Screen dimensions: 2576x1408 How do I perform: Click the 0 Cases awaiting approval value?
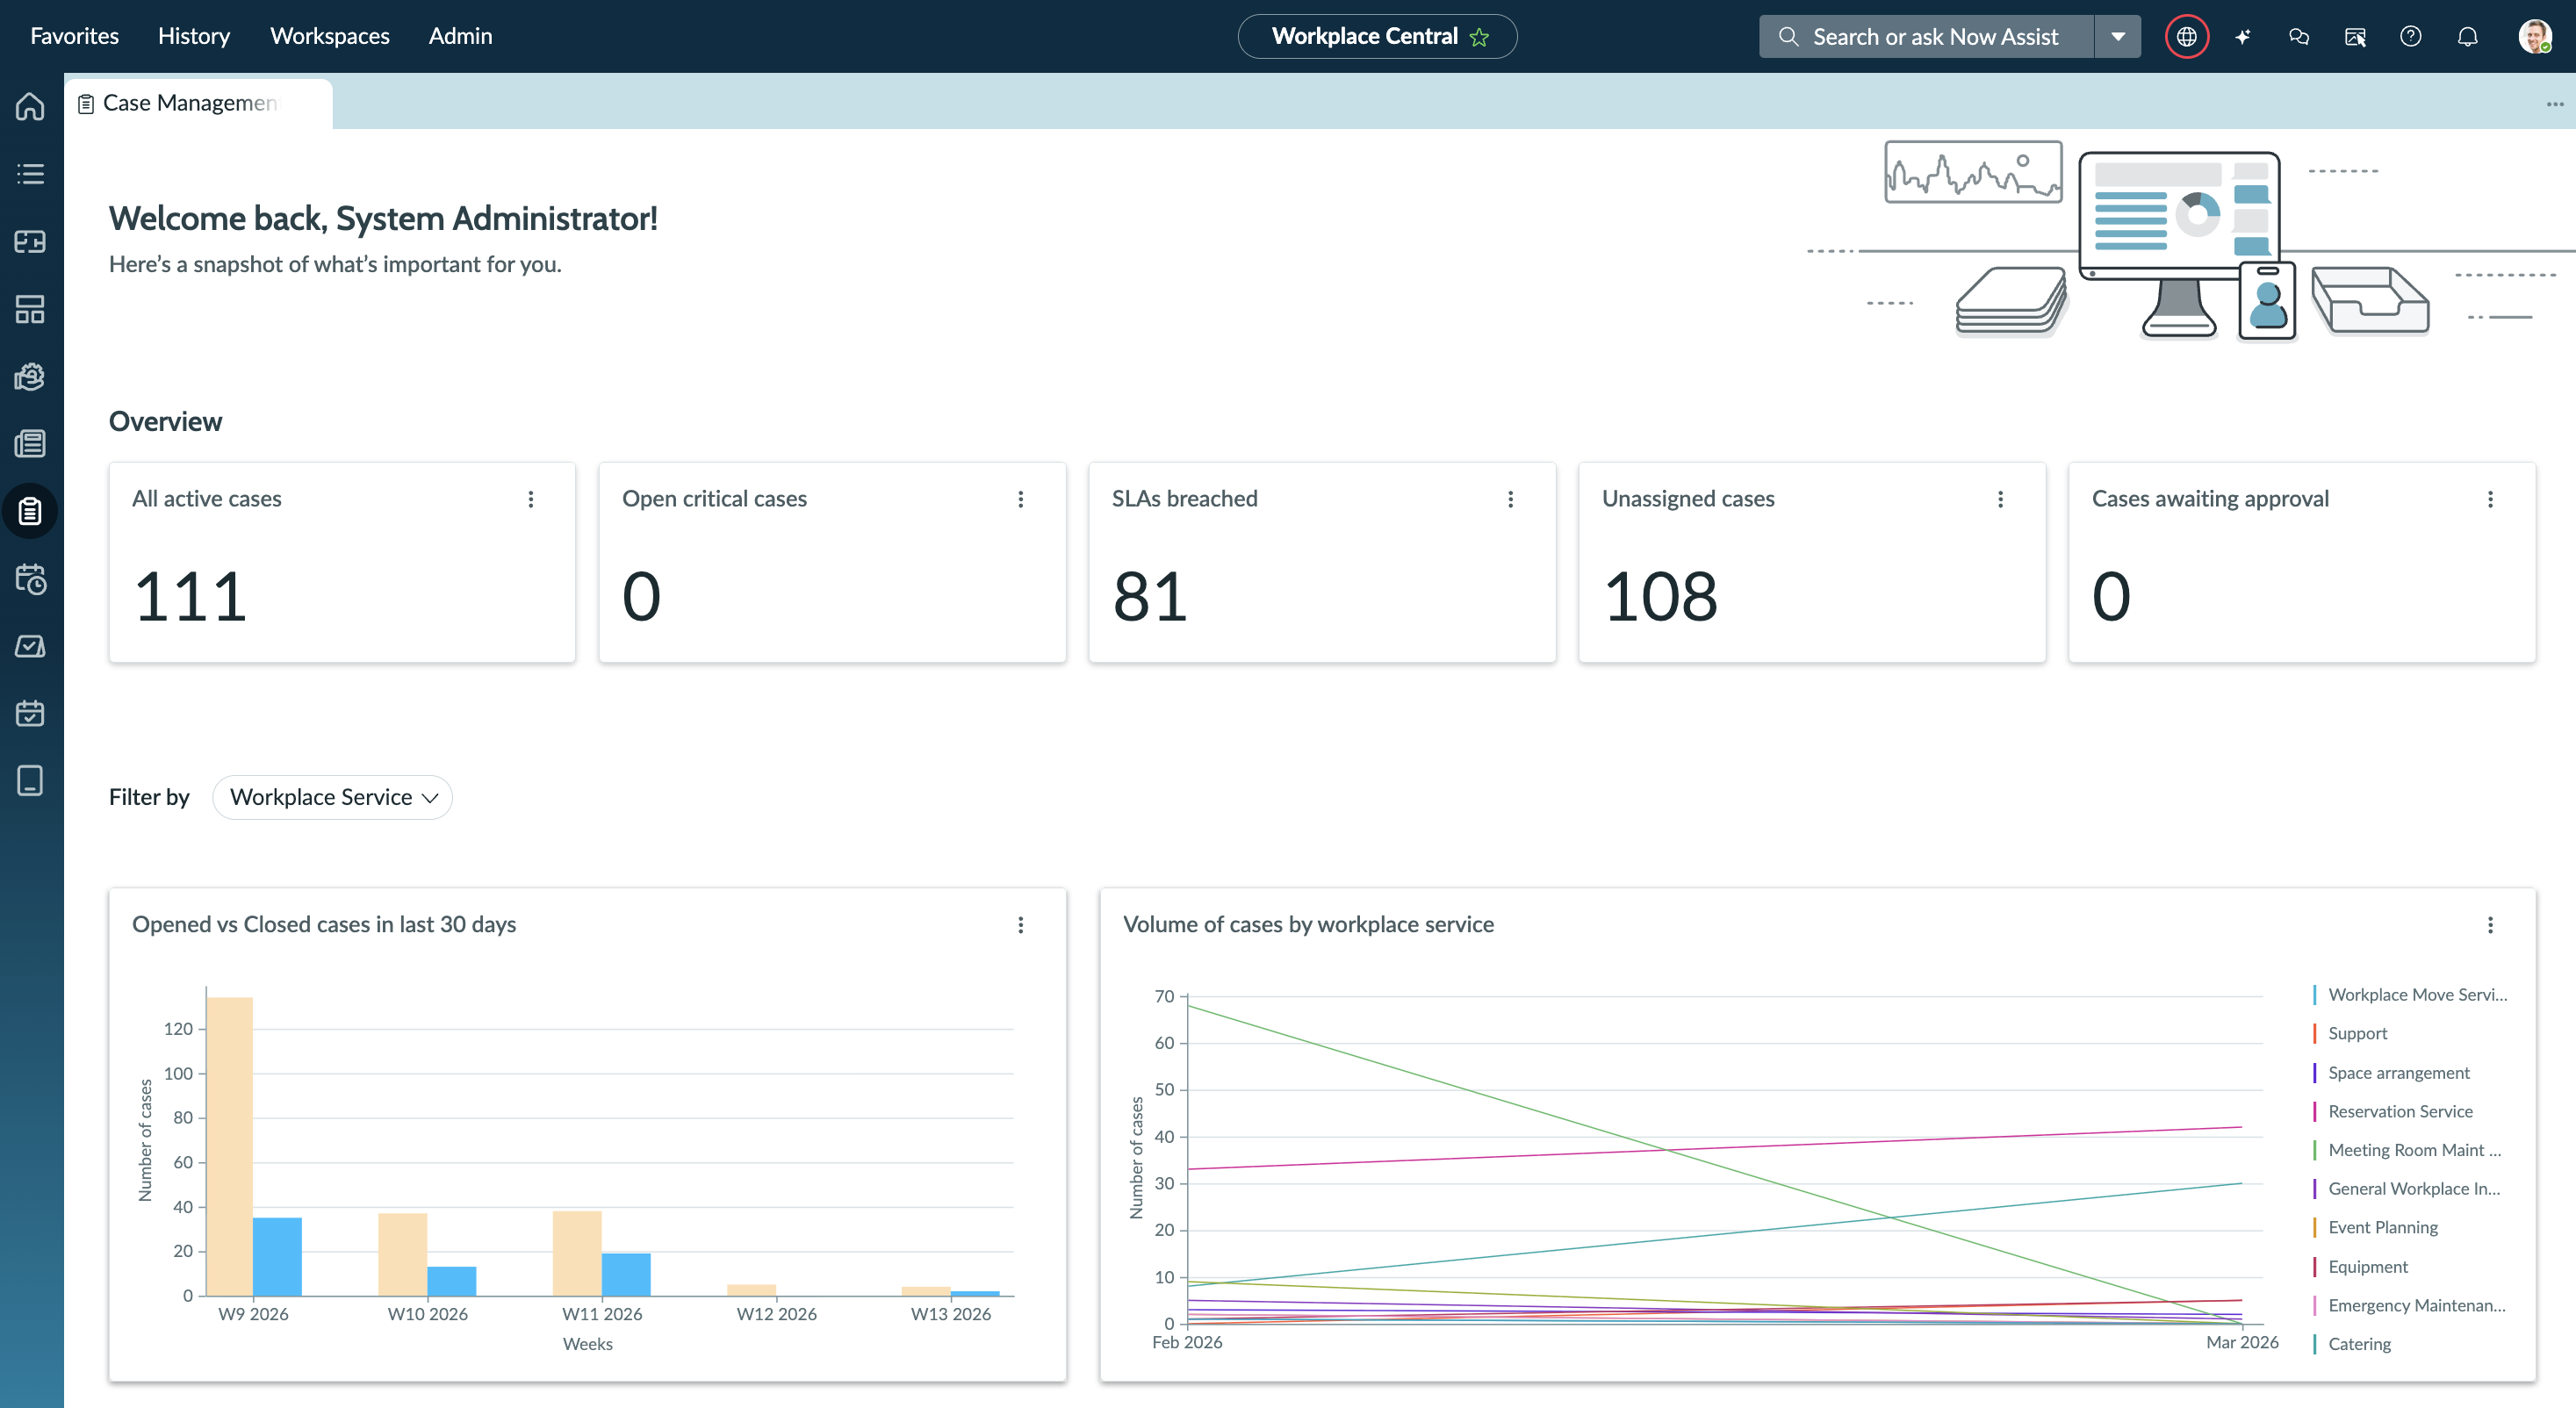tap(2111, 597)
